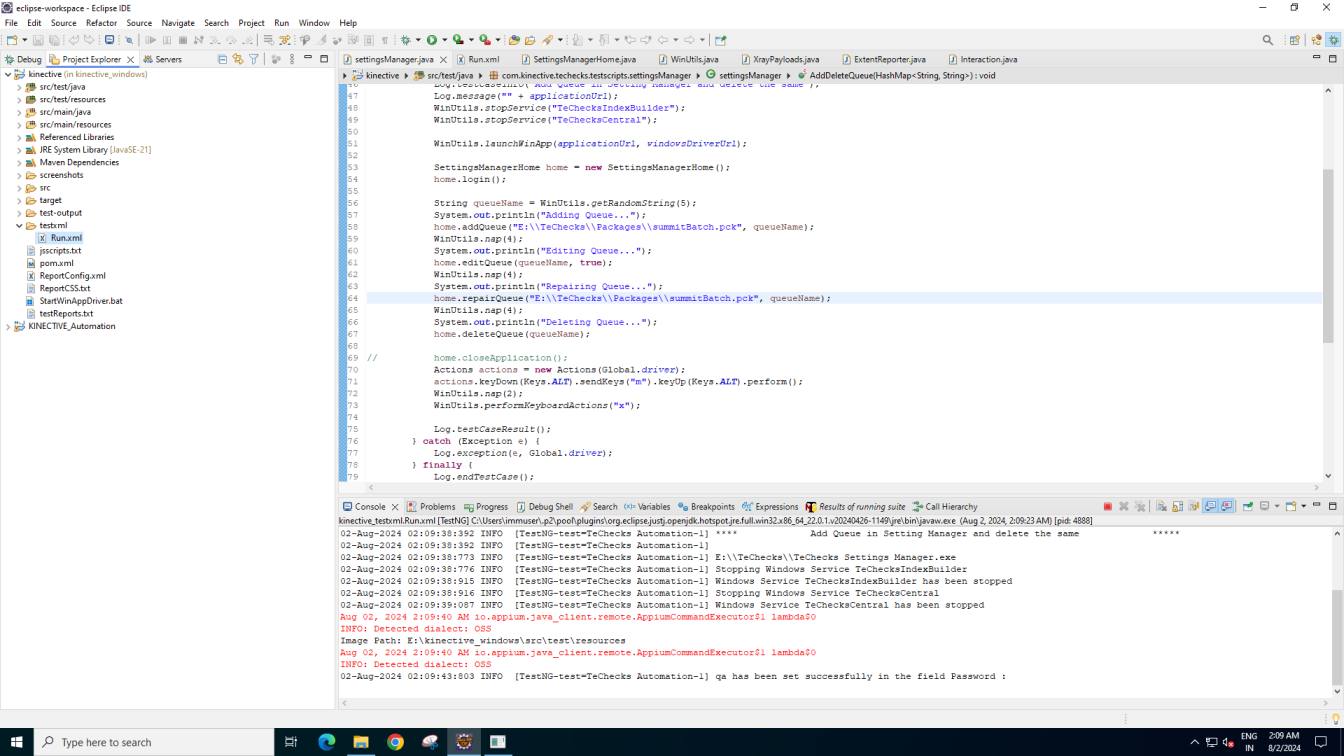Click the Run green play icon
Image resolution: width=1344 pixels, height=756 pixels.
tap(432, 40)
